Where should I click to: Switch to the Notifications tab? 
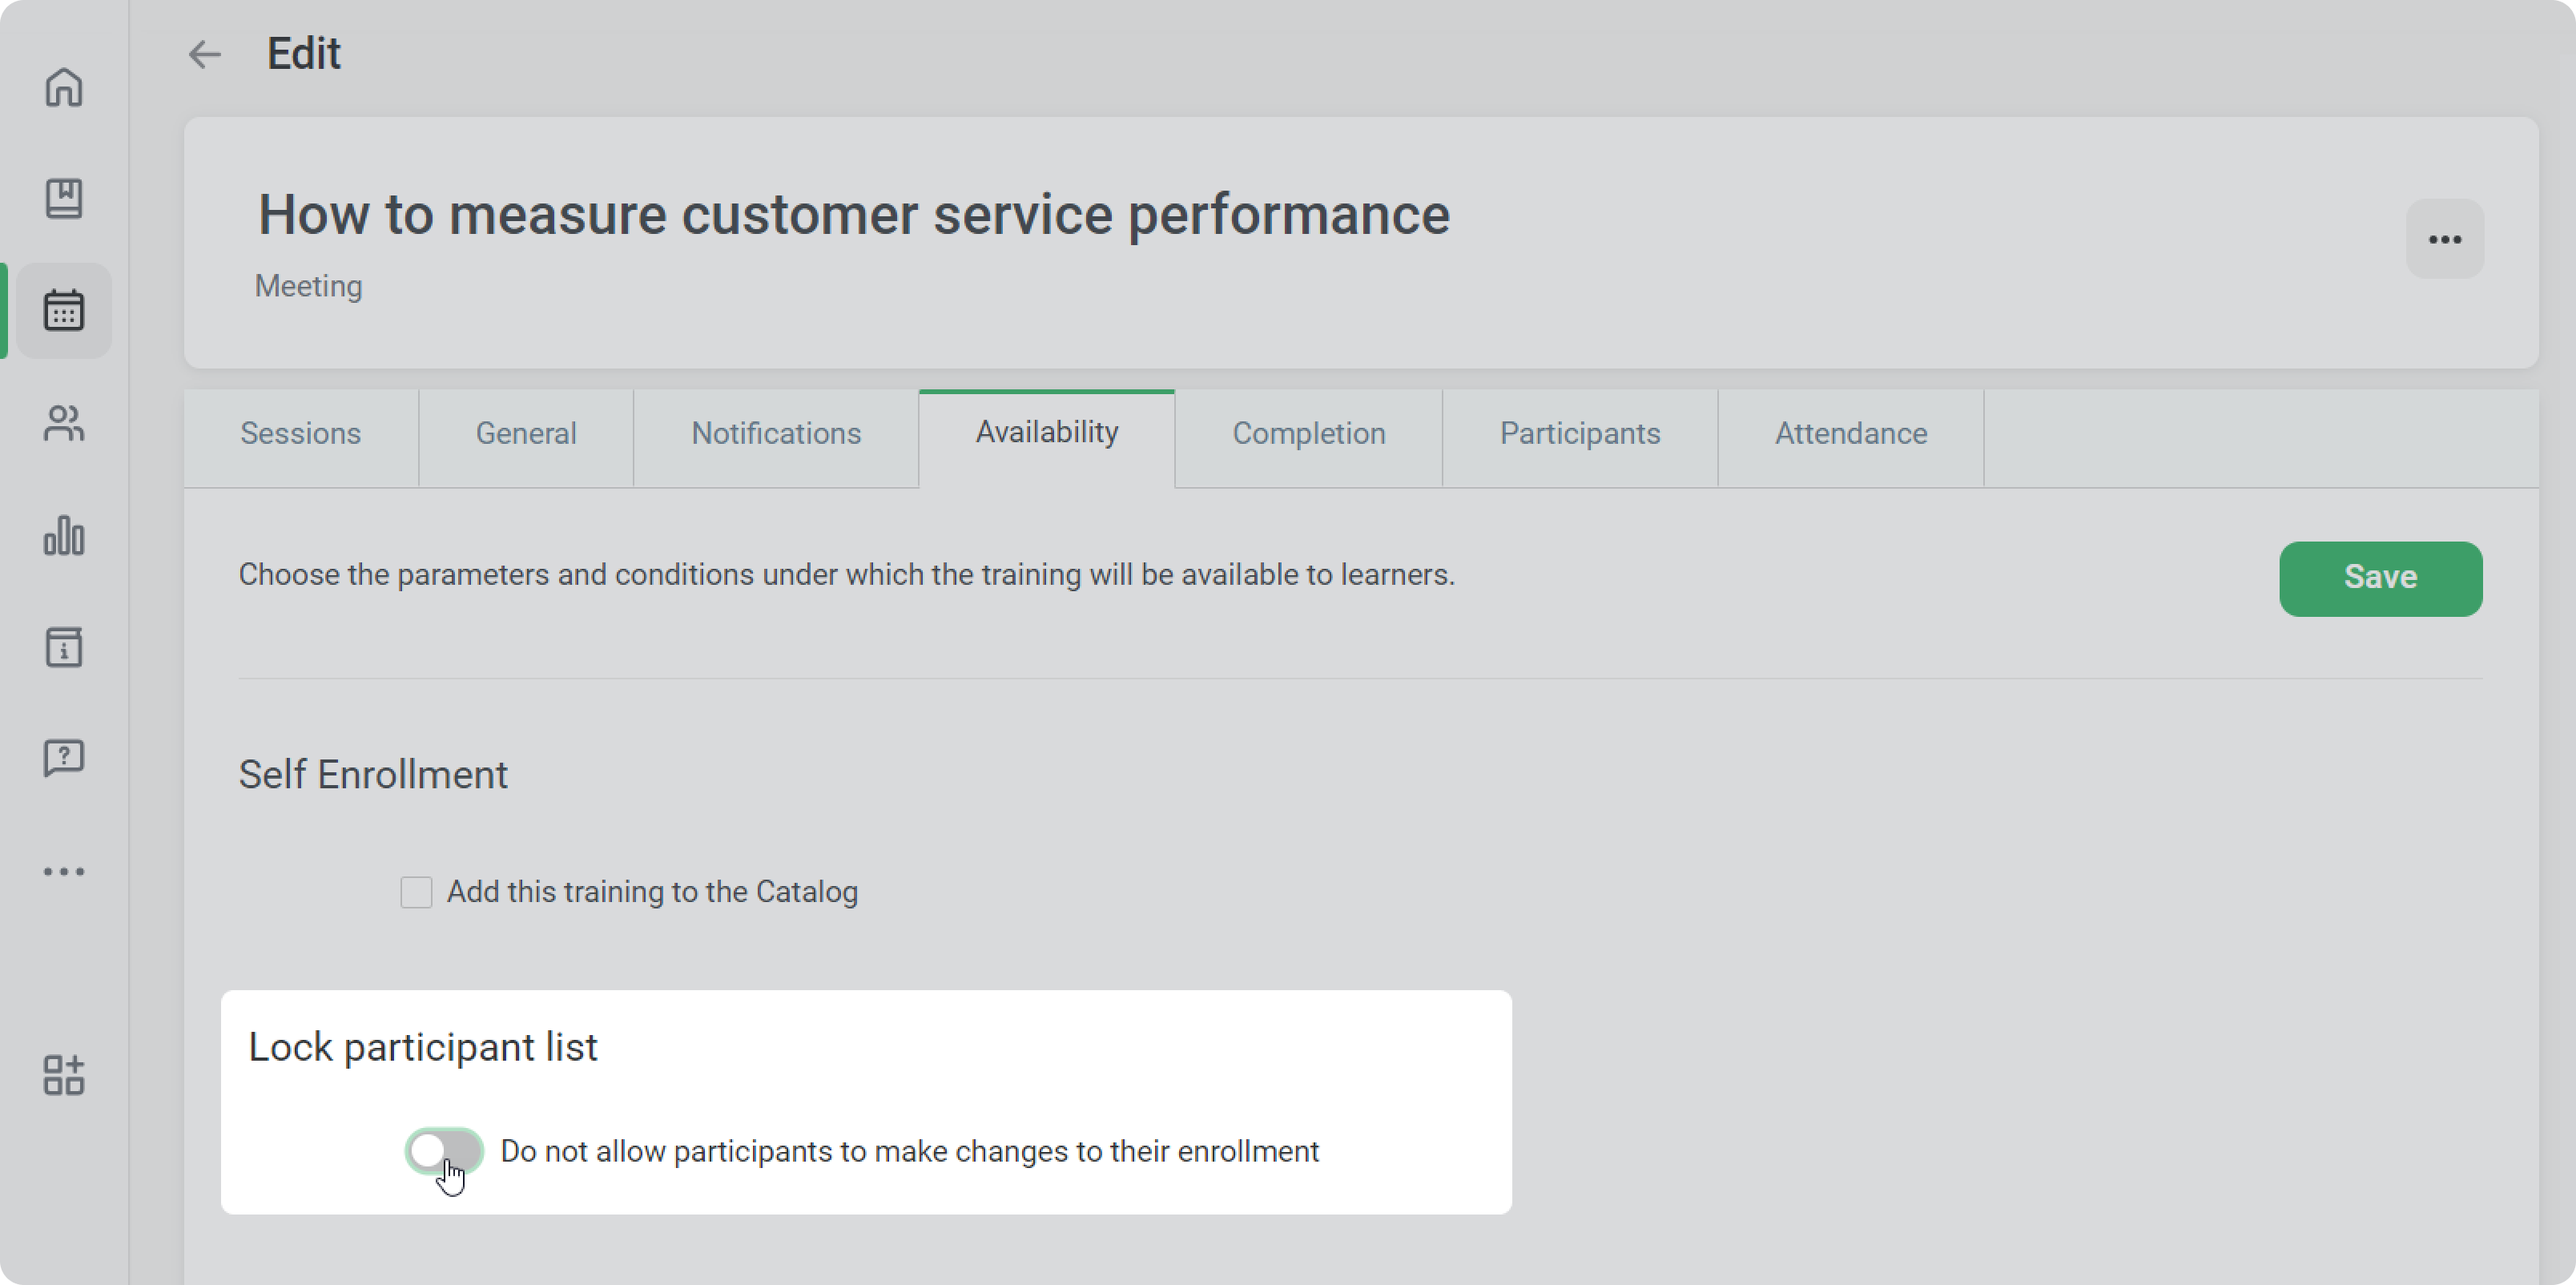pos(776,433)
